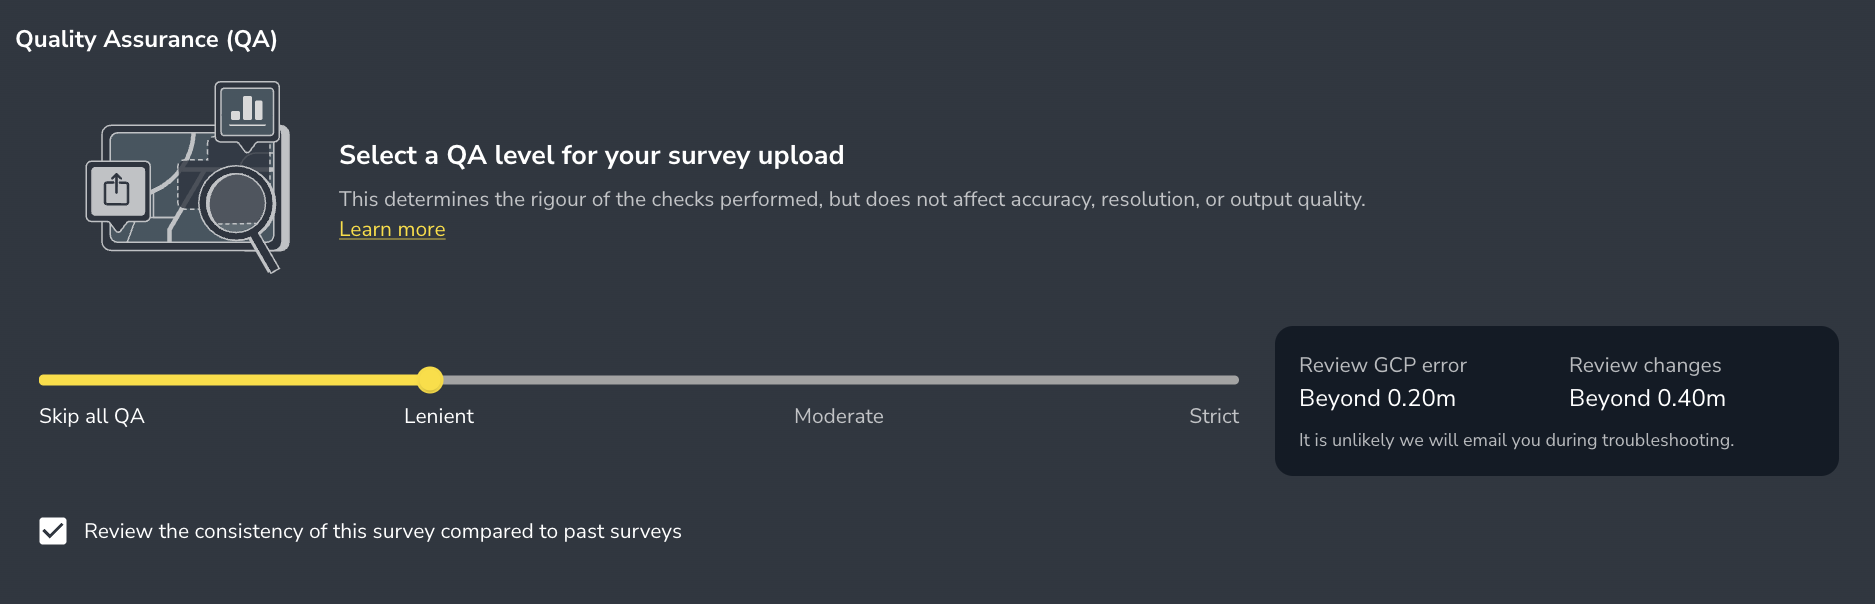Click the magnifying glass icon in the illustration
The width and height of the screenshot is (1875, 604).
tap(238, 205)
